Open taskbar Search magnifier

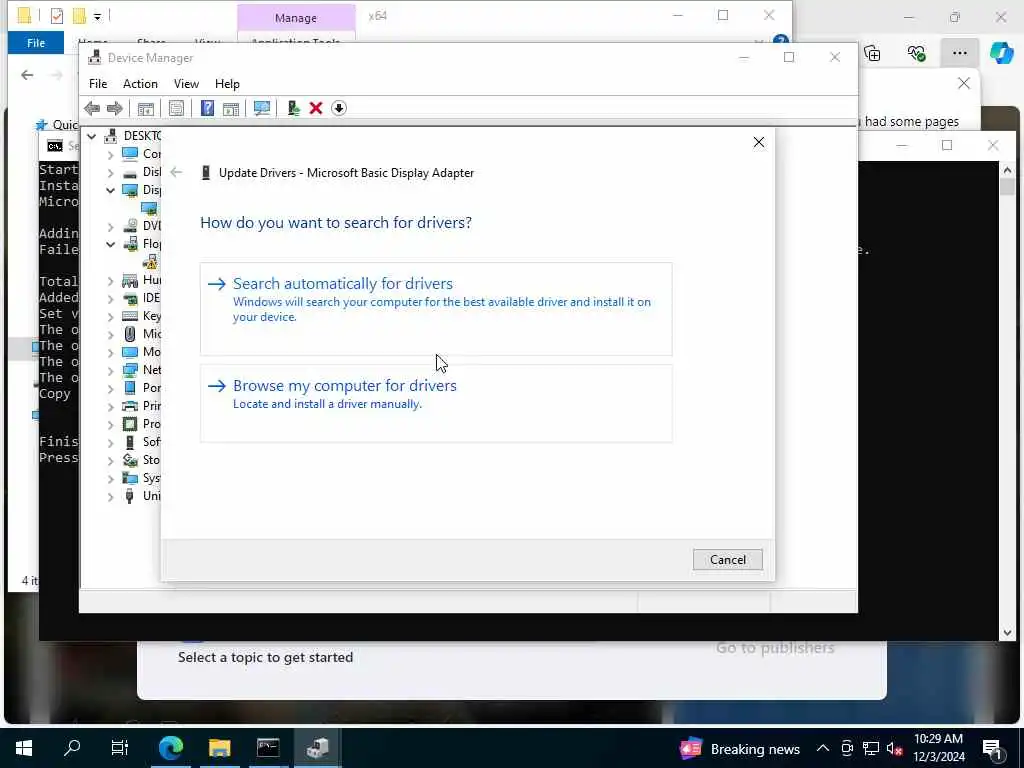pos(72,748)
